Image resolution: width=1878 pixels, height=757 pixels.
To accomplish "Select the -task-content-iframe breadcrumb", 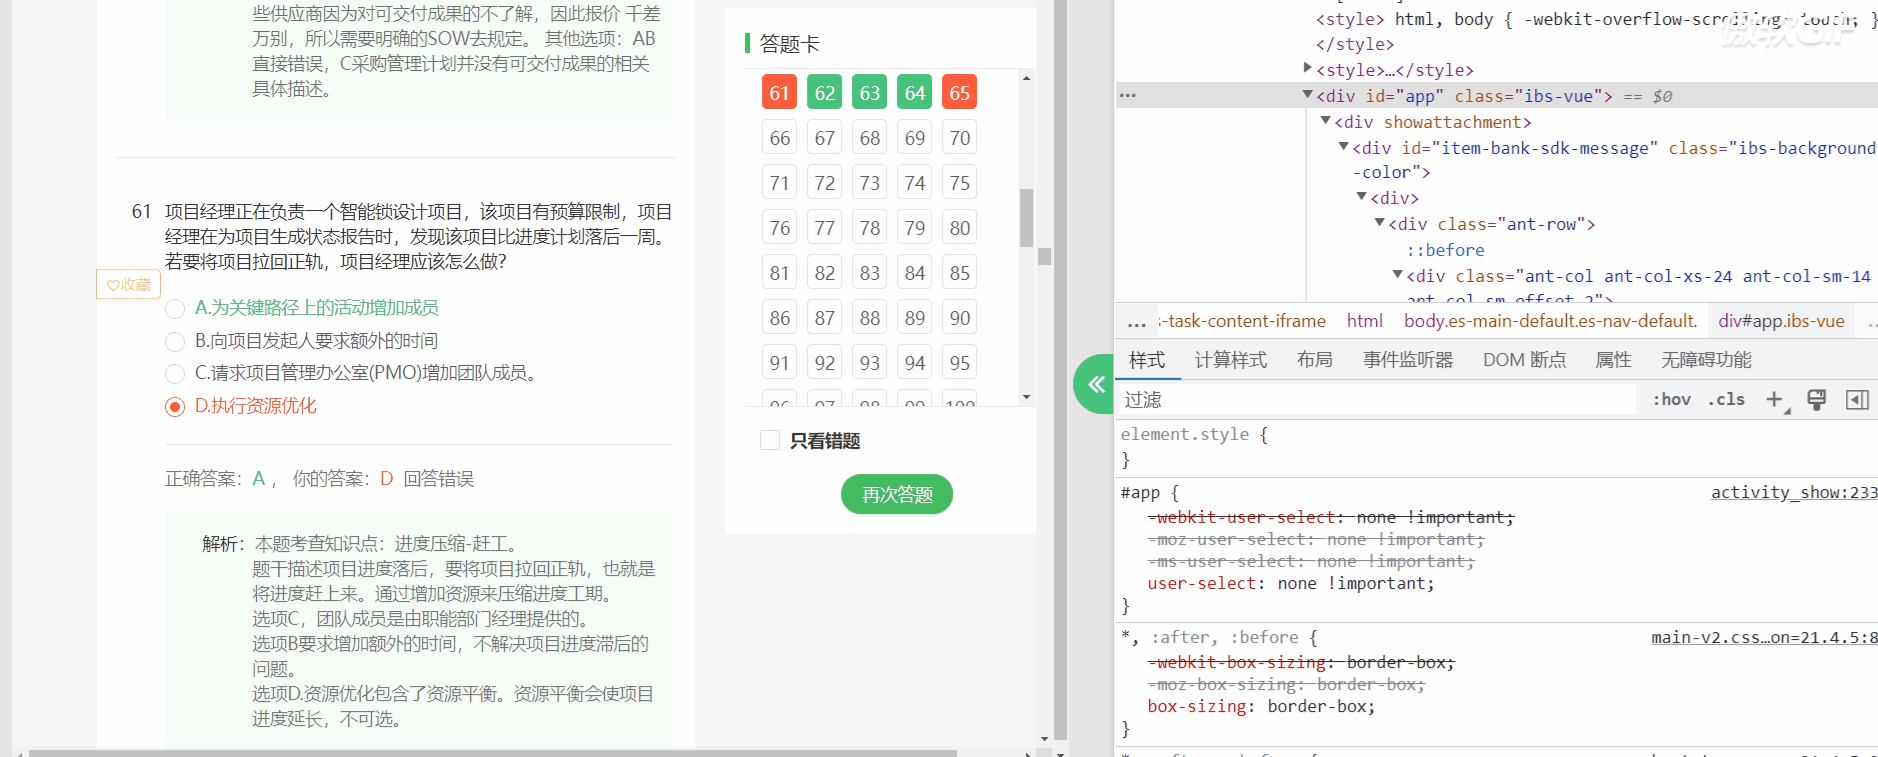I will (x=1243, y=321).
